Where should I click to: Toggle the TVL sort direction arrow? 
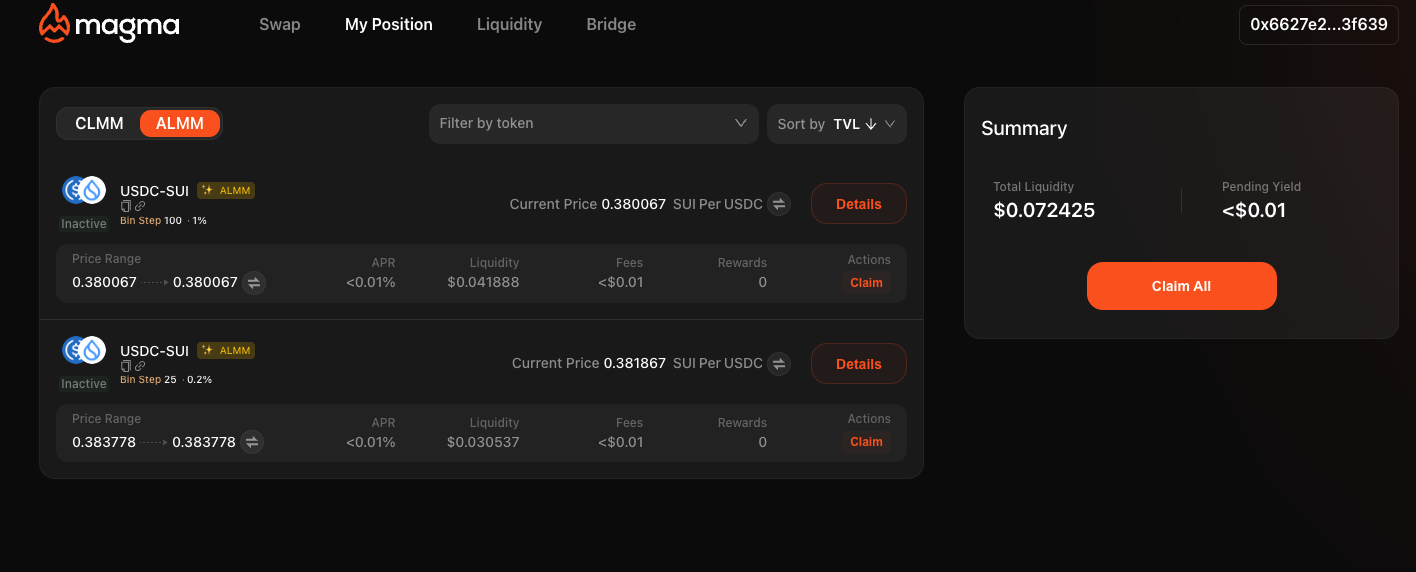[871, 124]
